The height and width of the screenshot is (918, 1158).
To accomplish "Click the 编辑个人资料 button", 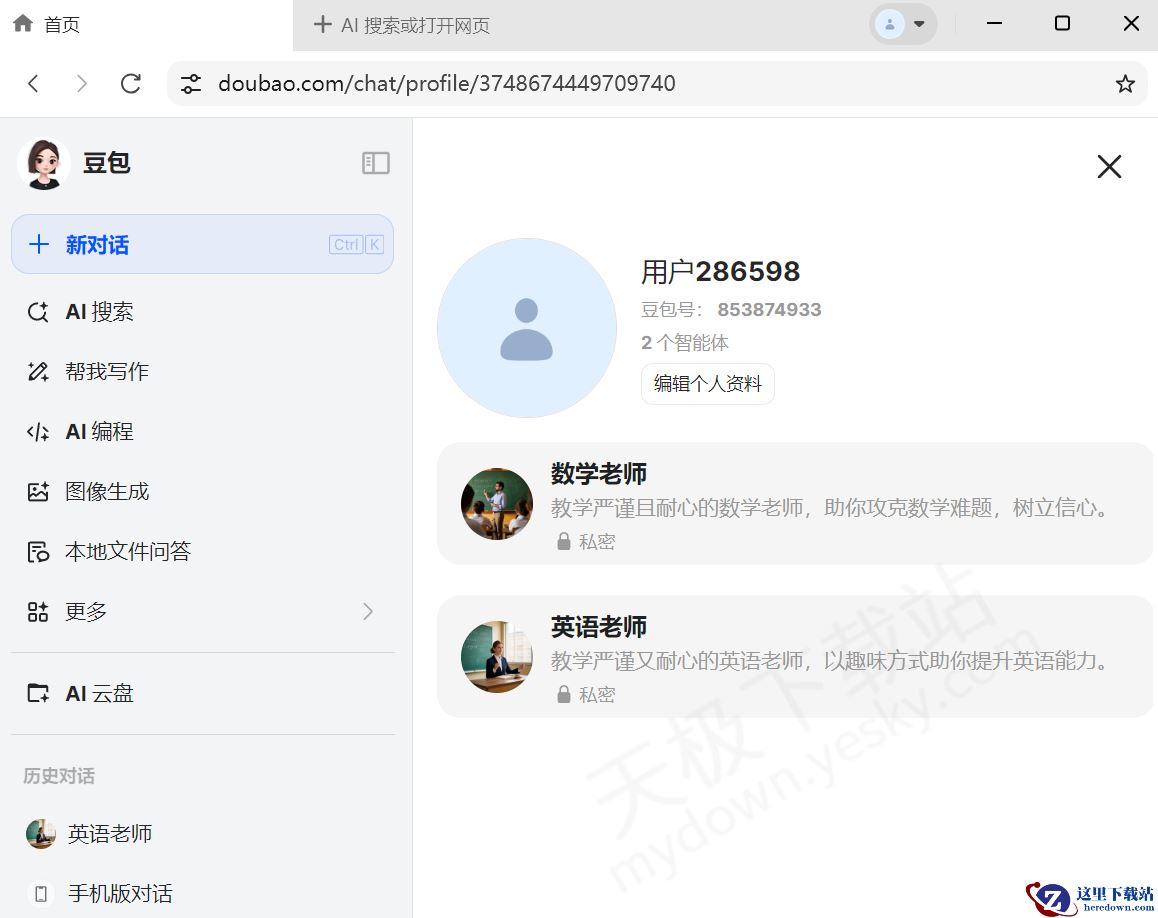I will click(708, 384).
